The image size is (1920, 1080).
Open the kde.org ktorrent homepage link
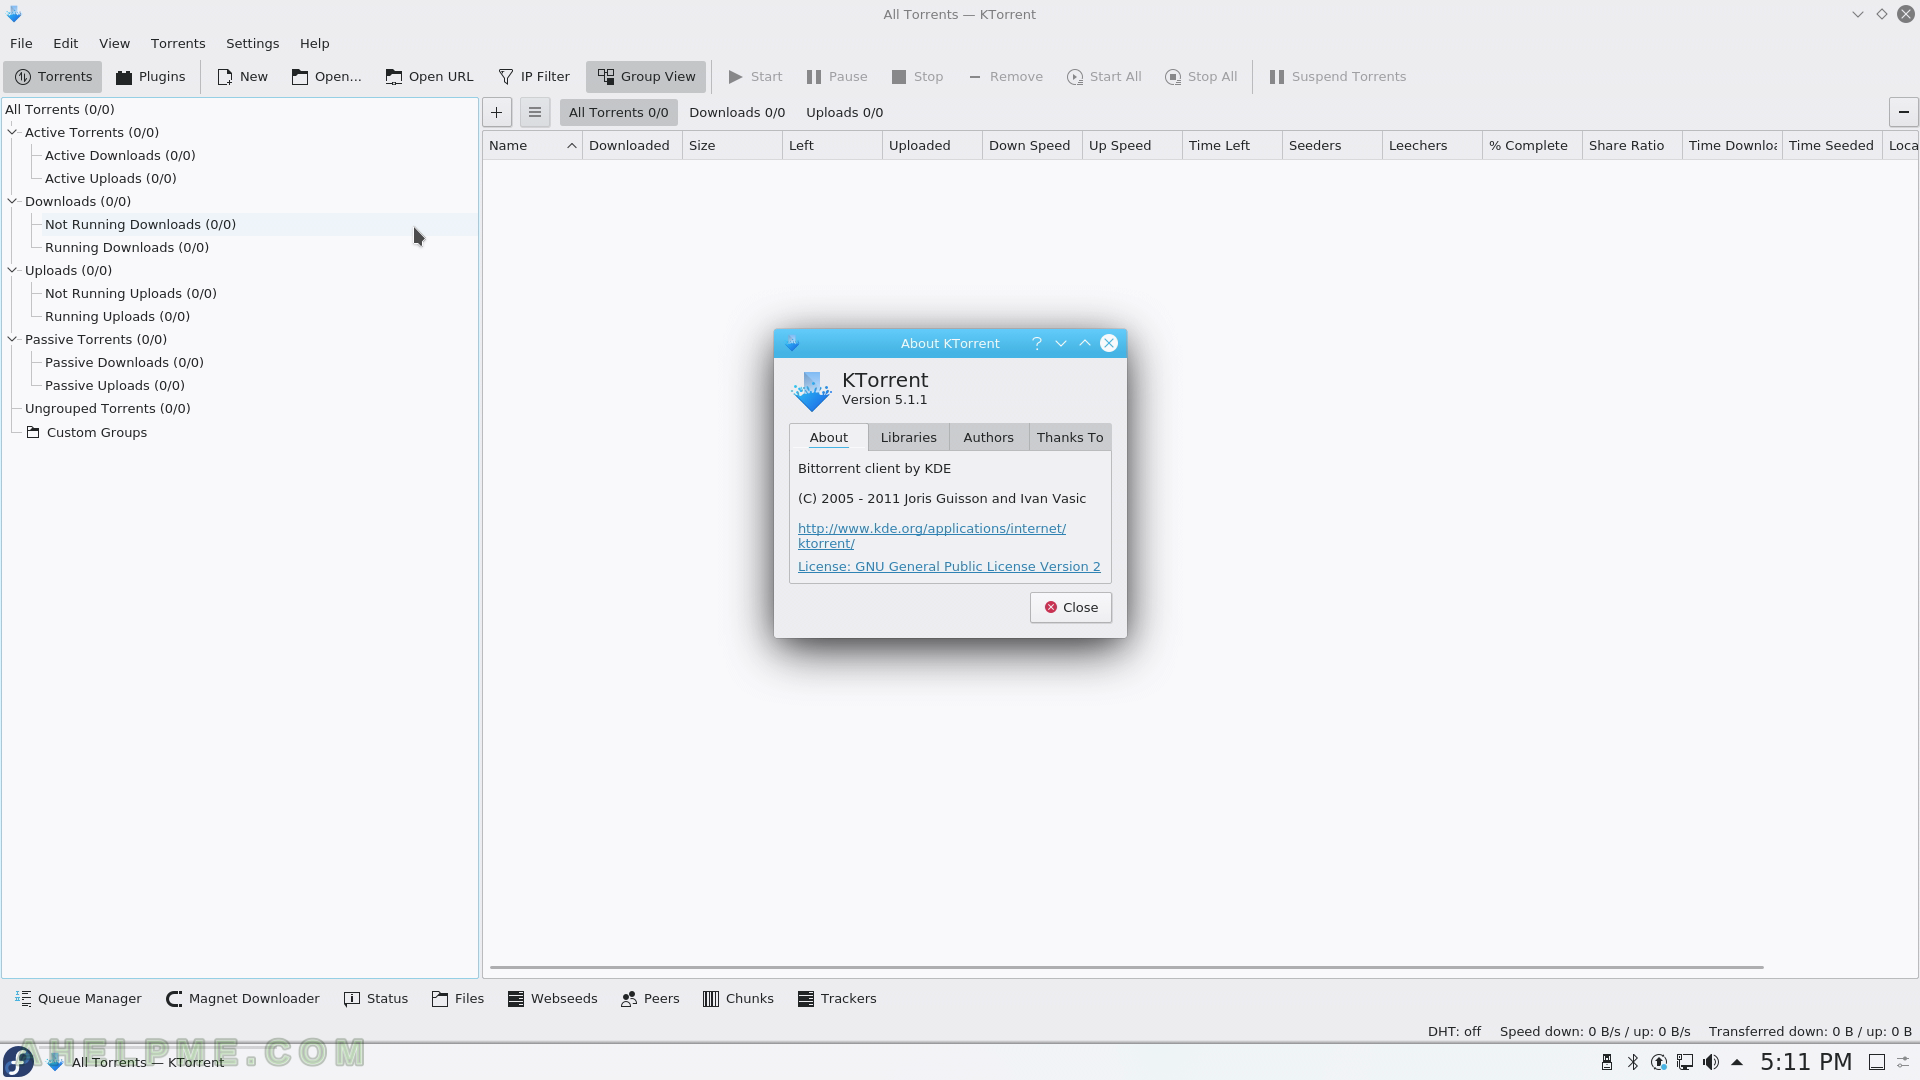pos(931,536)
